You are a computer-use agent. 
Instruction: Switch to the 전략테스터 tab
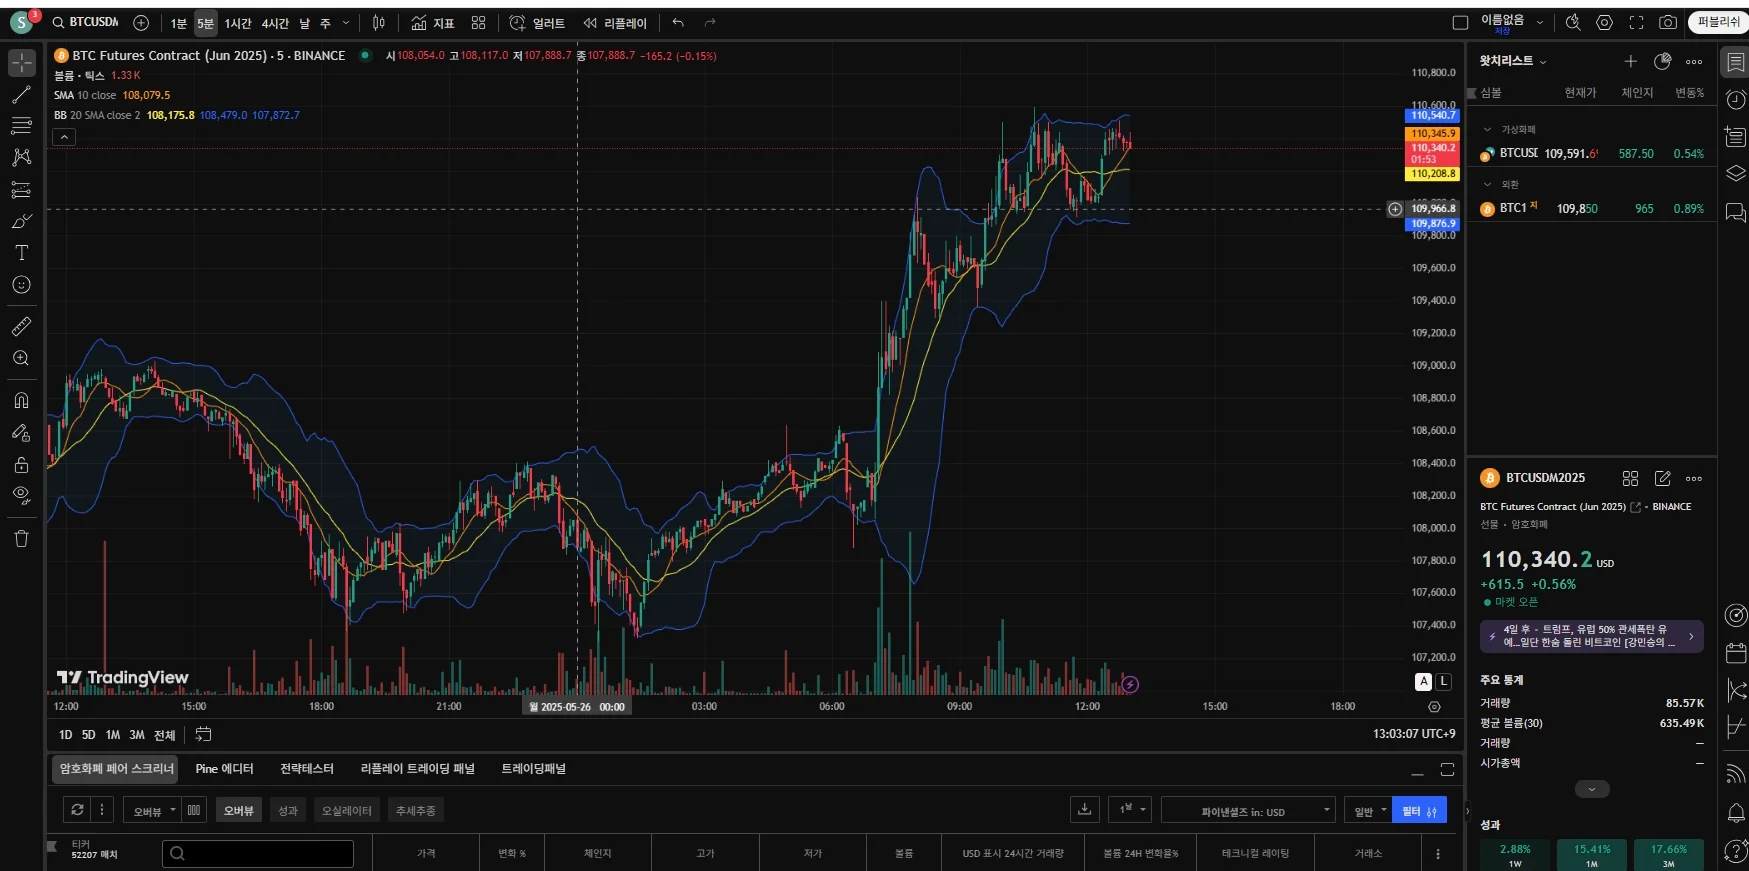point(307,769)
